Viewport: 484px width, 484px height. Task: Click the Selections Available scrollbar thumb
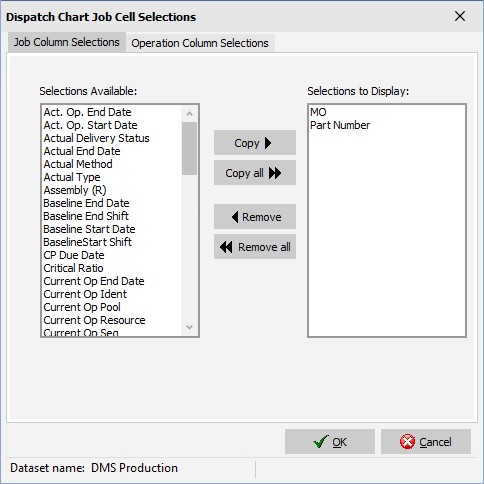coord(189,148)
